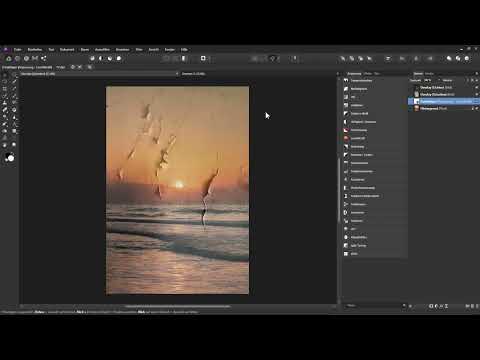Click the horizontal scrollbar below the canvas
480x360 pixels.
tap(177, 306)
